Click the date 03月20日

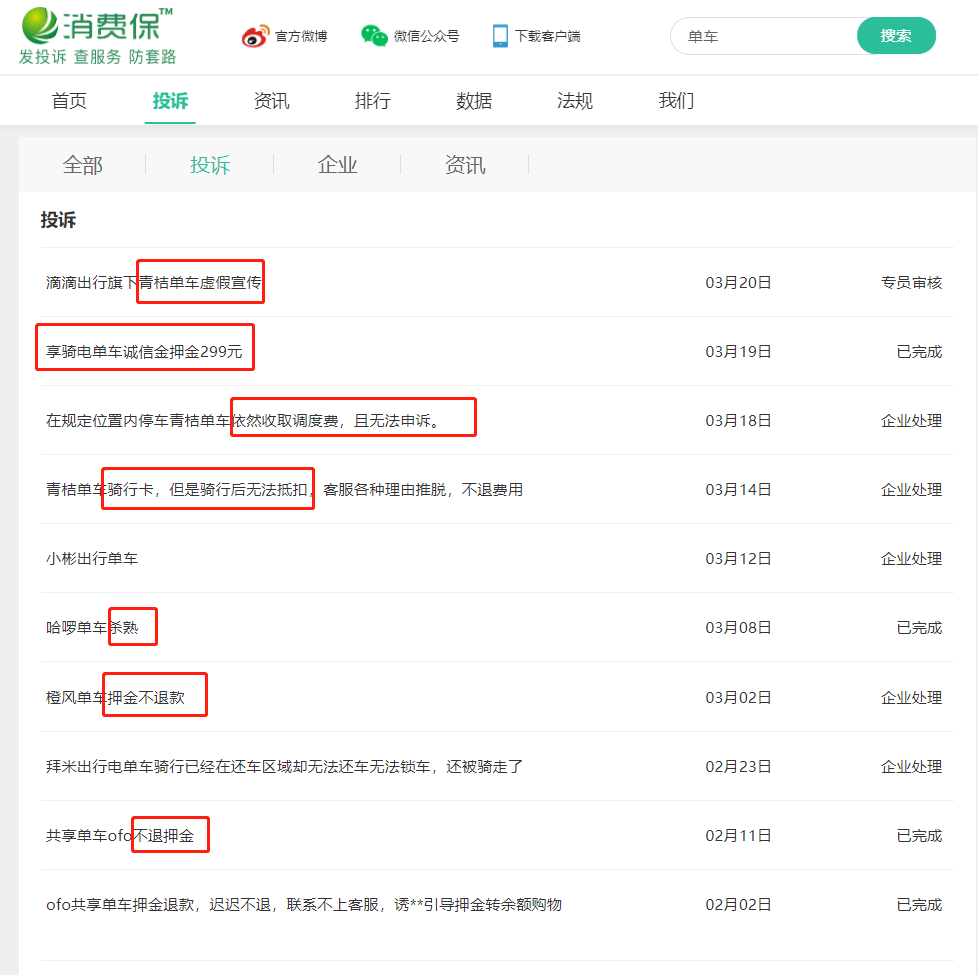pos(738,283)
